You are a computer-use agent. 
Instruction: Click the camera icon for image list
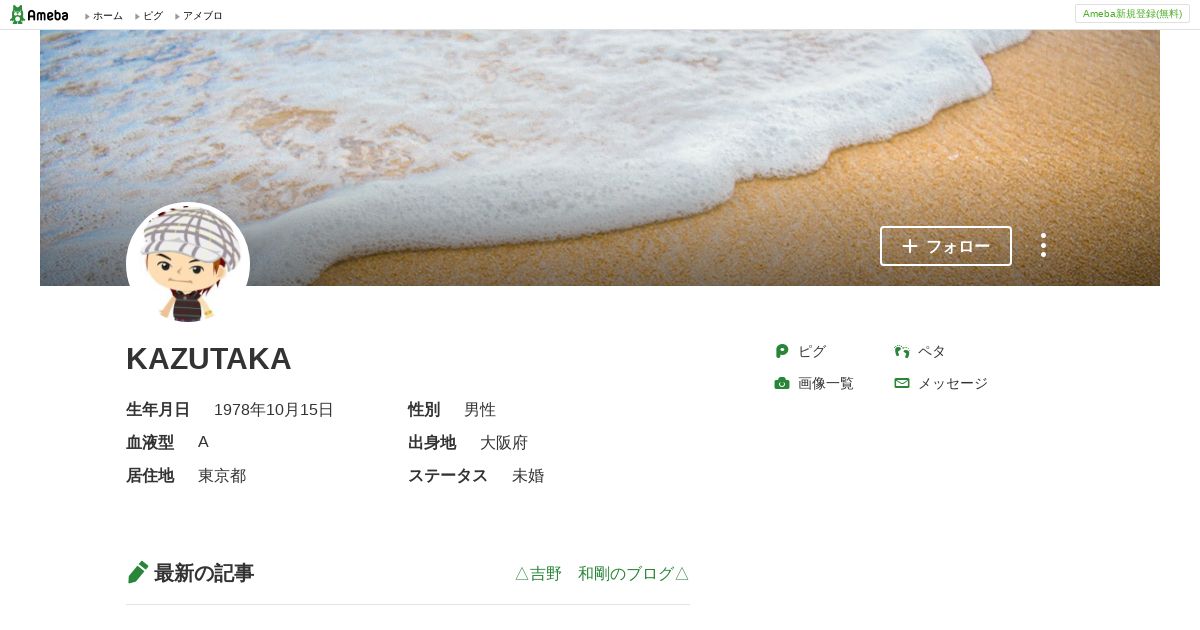coord(782,383)
